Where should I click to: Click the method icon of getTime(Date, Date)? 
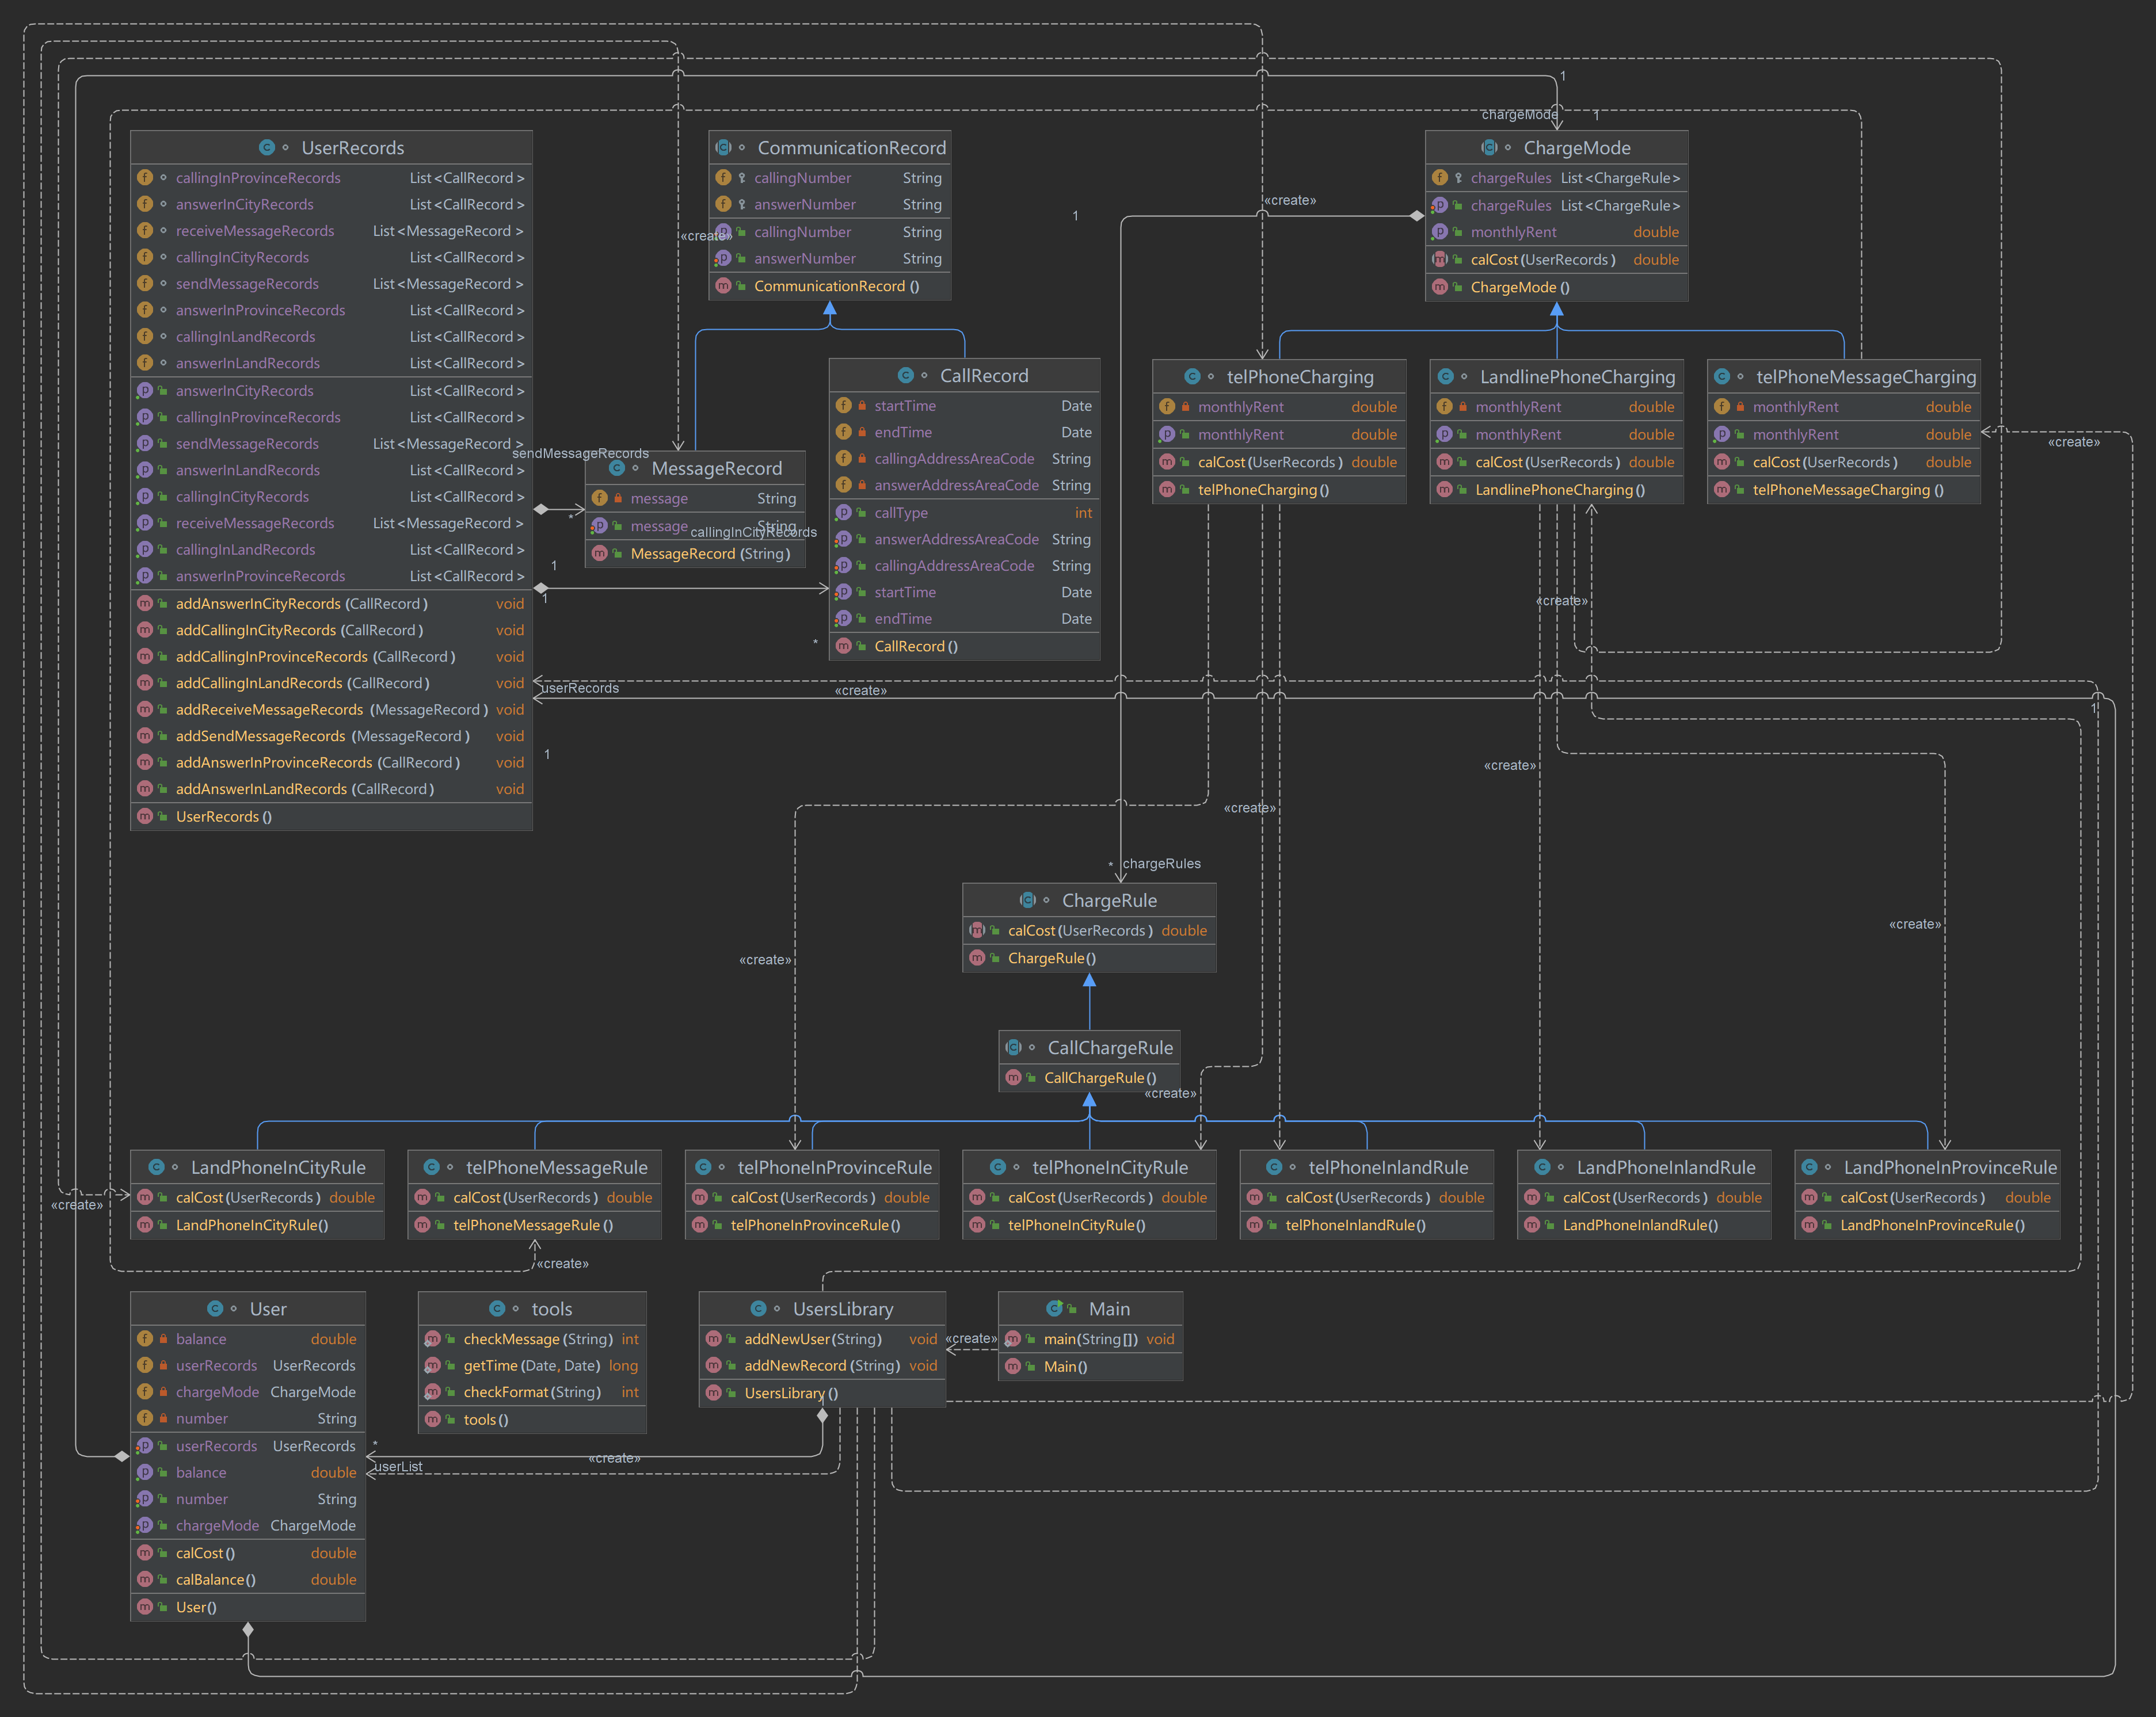[x=433, y=1365]
